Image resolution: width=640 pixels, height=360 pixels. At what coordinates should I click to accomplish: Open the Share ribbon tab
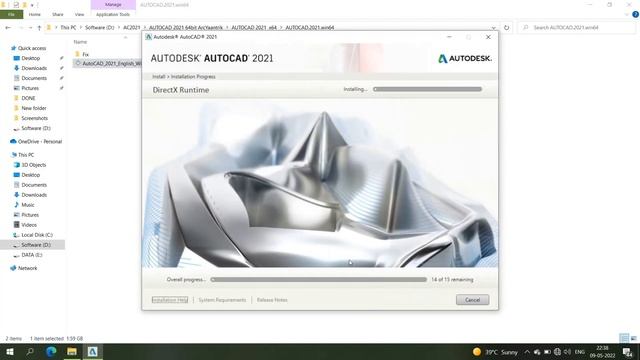(x=58, y=14)
